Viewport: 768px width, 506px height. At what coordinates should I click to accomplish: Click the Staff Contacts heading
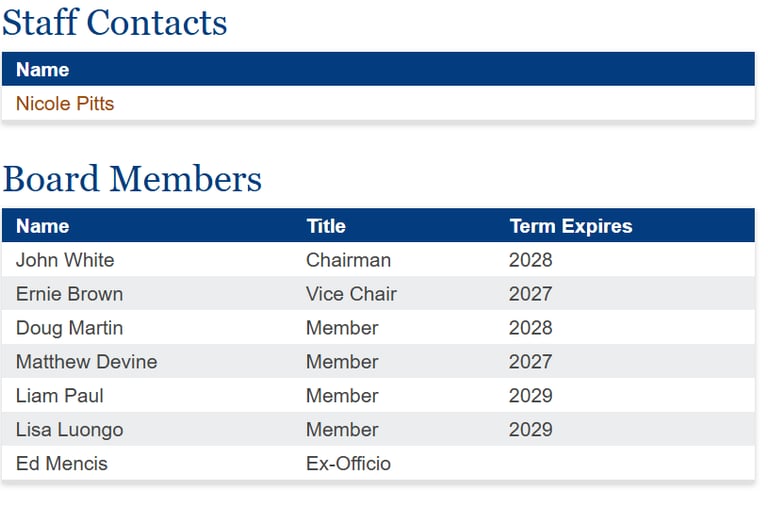coord(115,22)
